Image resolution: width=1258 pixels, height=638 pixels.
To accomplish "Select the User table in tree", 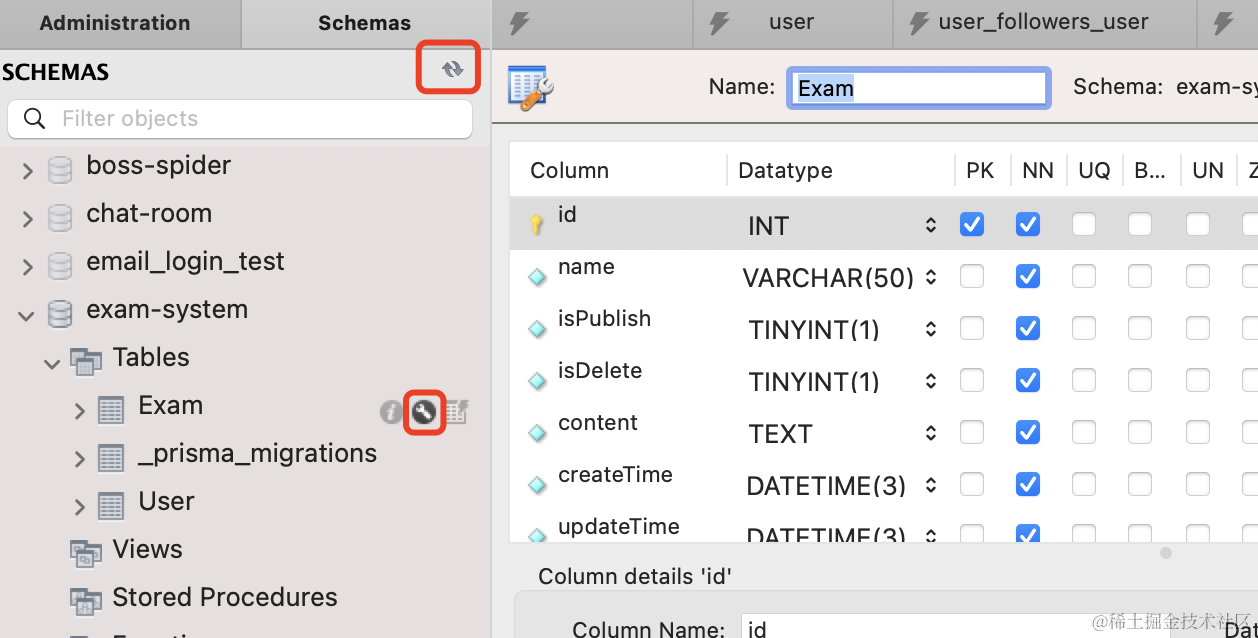I will [x=166, y=502].
